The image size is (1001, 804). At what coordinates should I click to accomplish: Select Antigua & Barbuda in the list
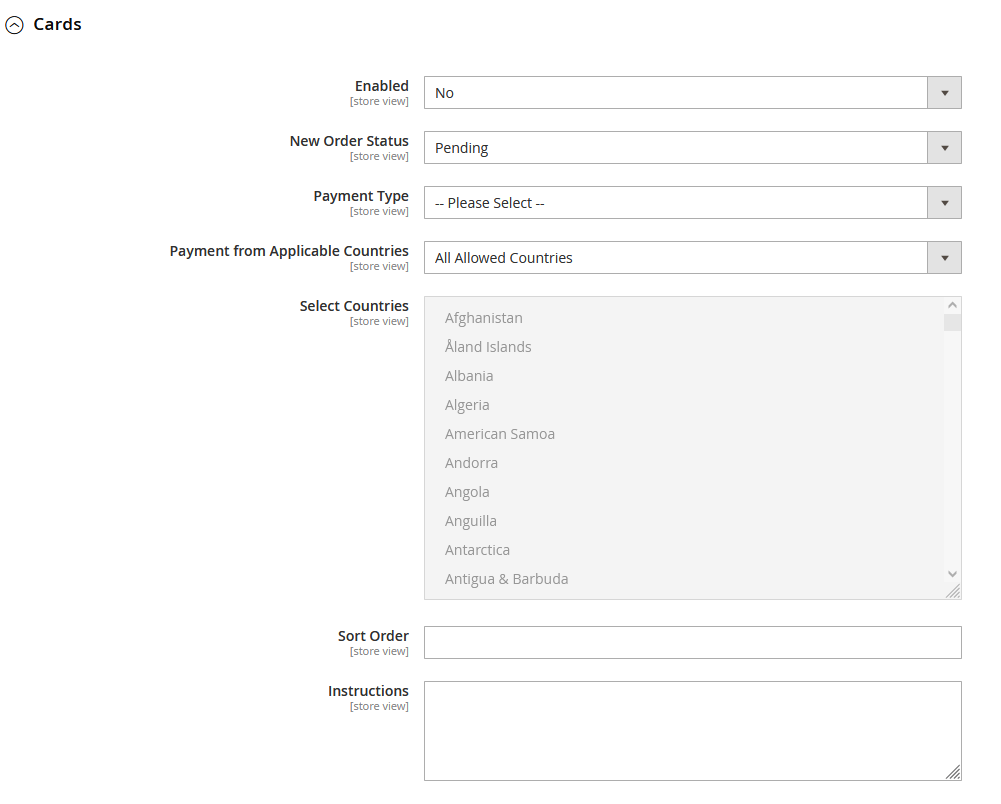(506, 579)
